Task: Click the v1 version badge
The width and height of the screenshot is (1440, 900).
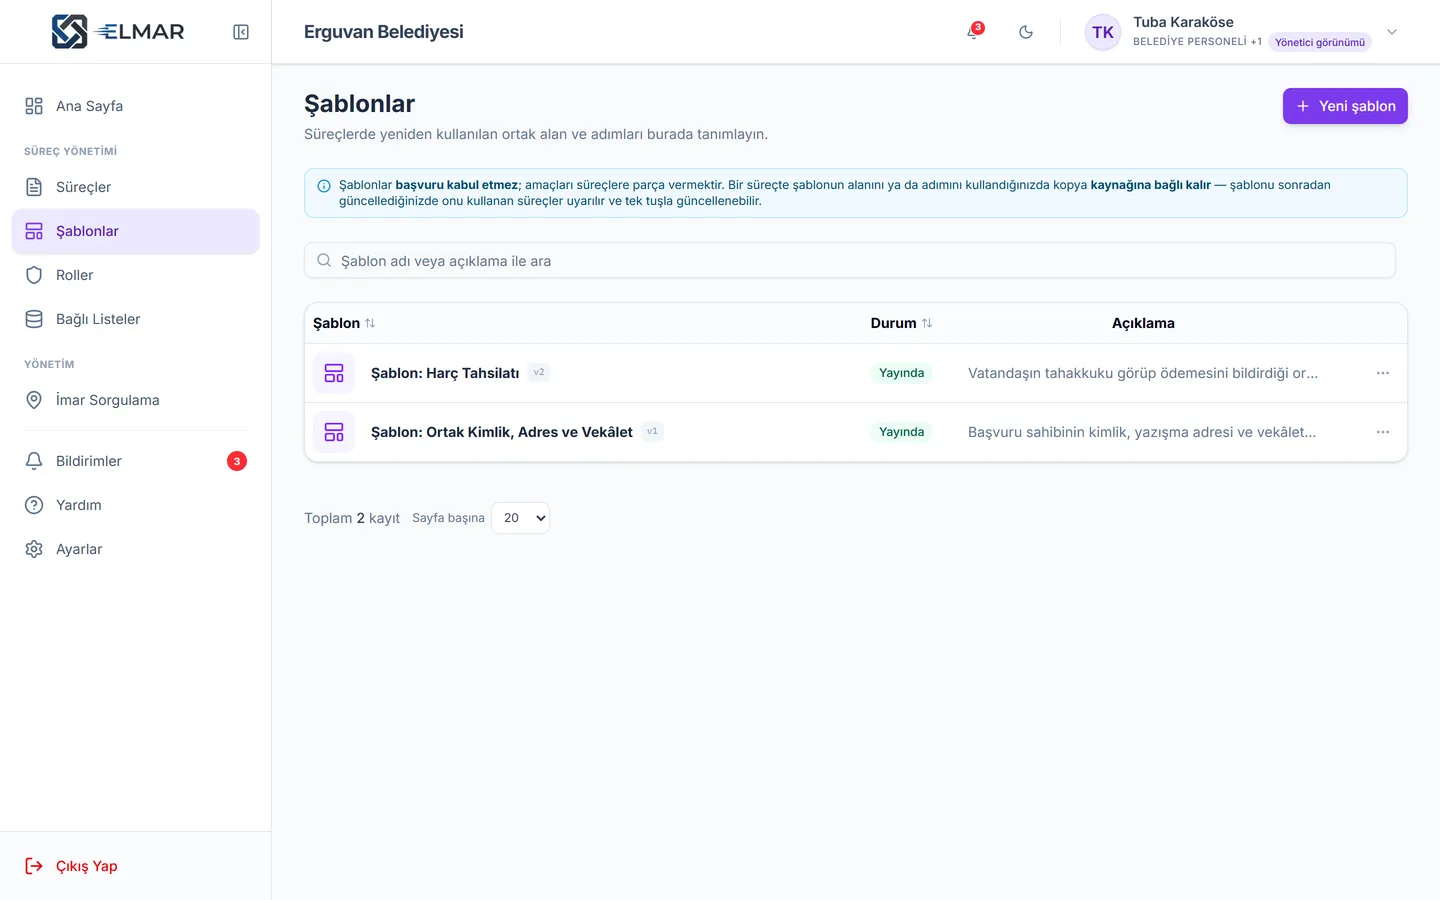Action: [653, 432]
